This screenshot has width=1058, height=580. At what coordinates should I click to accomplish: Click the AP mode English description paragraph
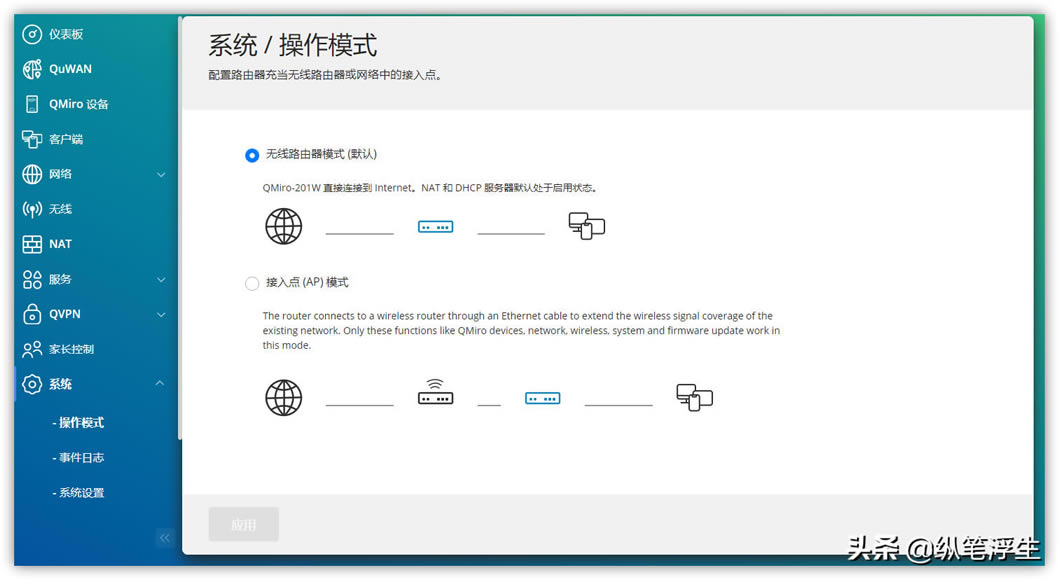[x=521, y=330]
